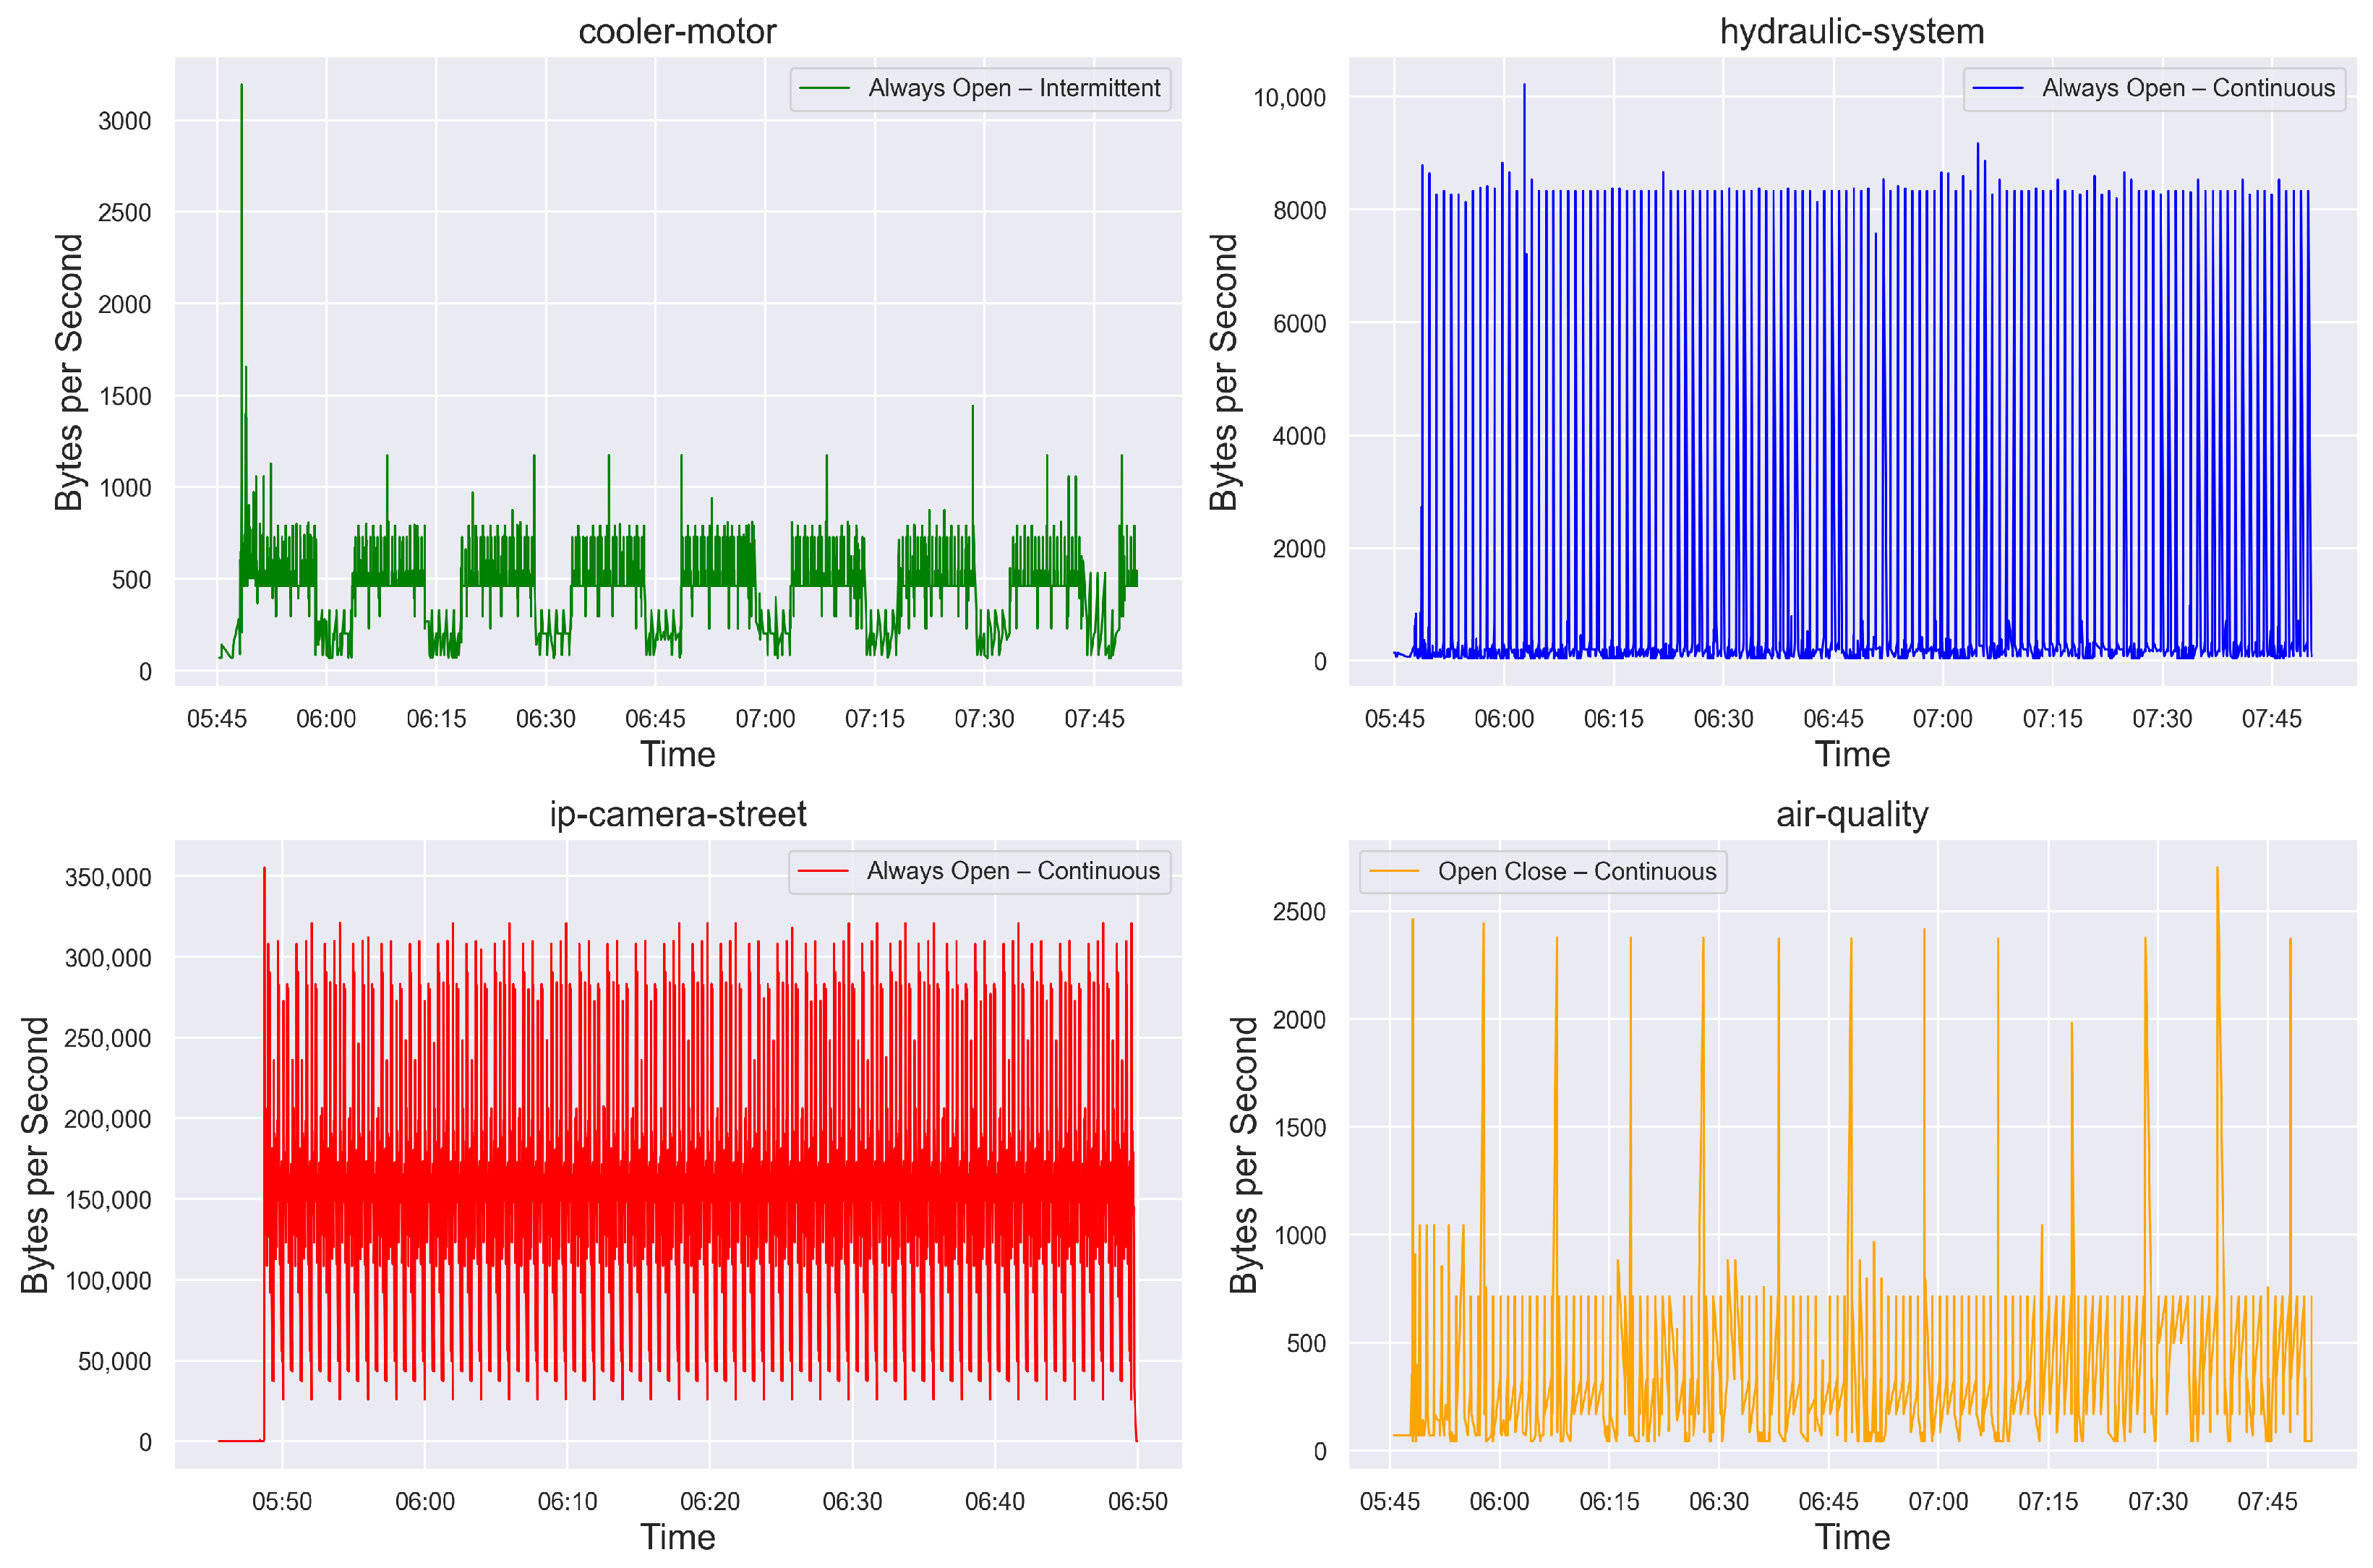Click the red line swatch in ip-camera-street legend
Screen dimensions: 2373x1568
tap(823, 872)
